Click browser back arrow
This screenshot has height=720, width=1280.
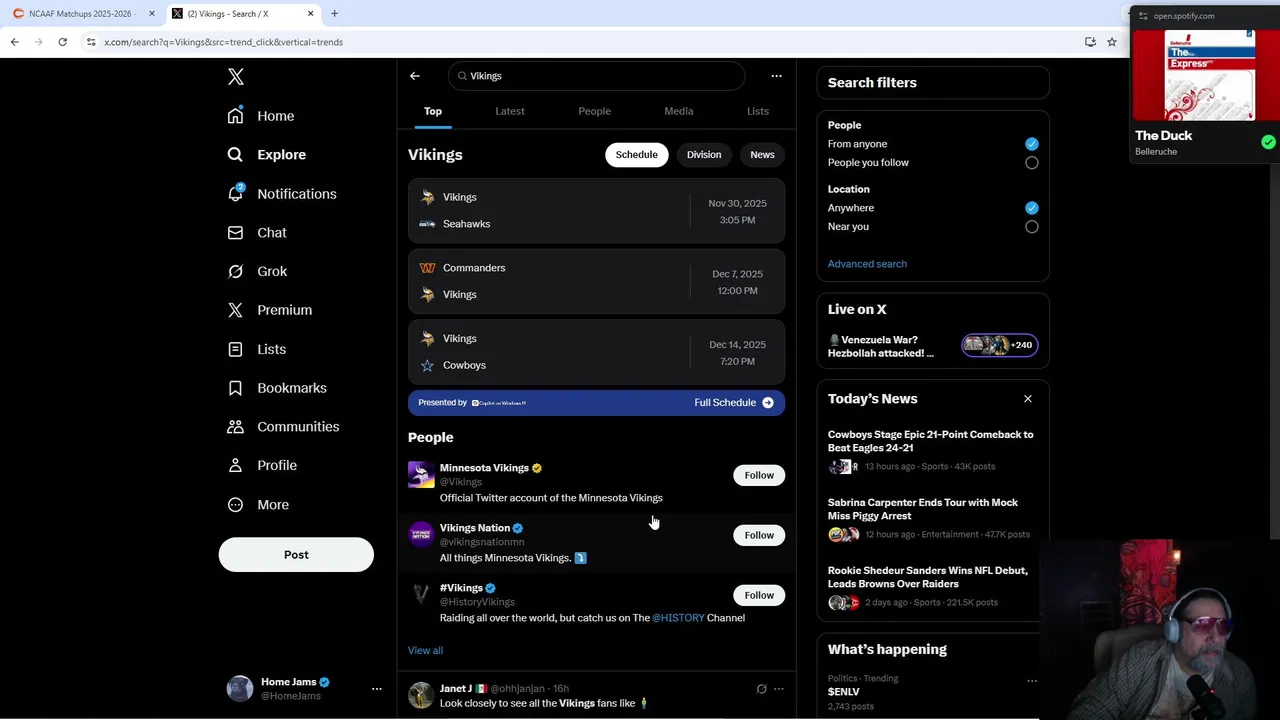[14, 42]
